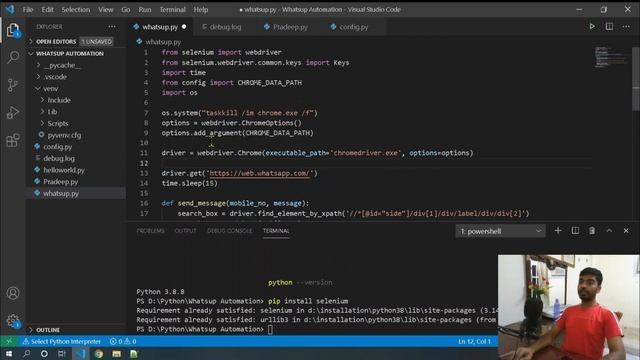Image resolution: width=640 pixels, height=360 pixels.
Task: Open the Search view in activity bar
Action: pyautogui.click(x=13, y=57)
